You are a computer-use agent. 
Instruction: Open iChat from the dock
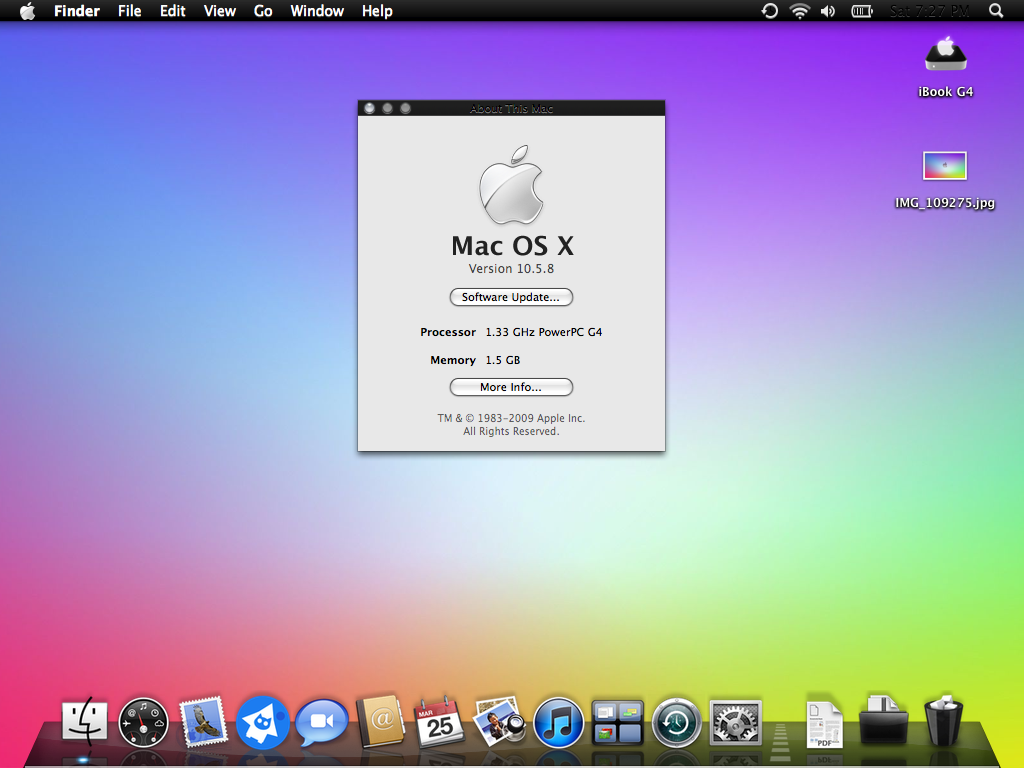pos(321,722)
